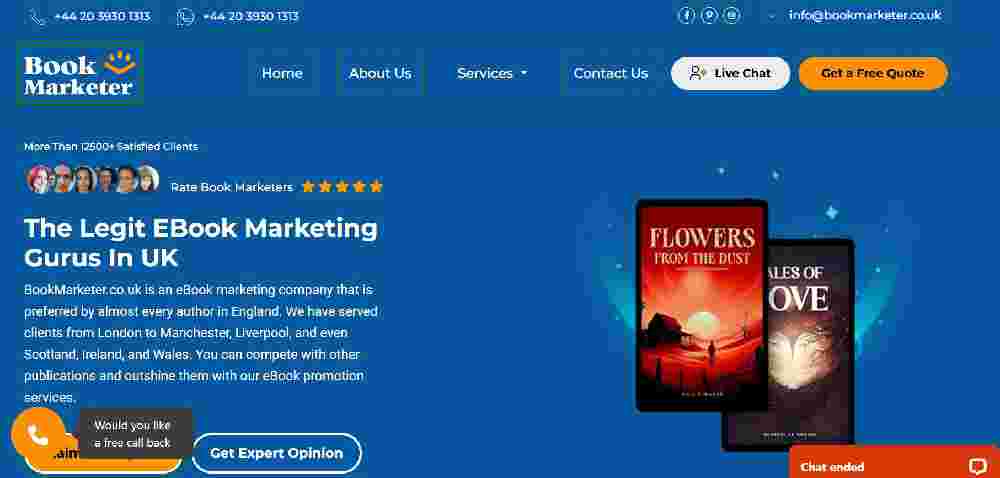Click 'Rate Book Marketers' text
The height and width of the screenshot is (478, 1000).
[232, 187]
